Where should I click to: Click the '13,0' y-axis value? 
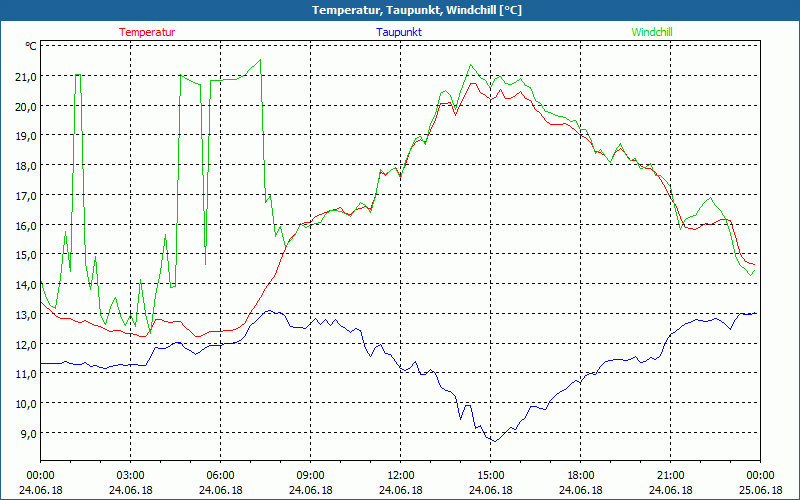27,314
